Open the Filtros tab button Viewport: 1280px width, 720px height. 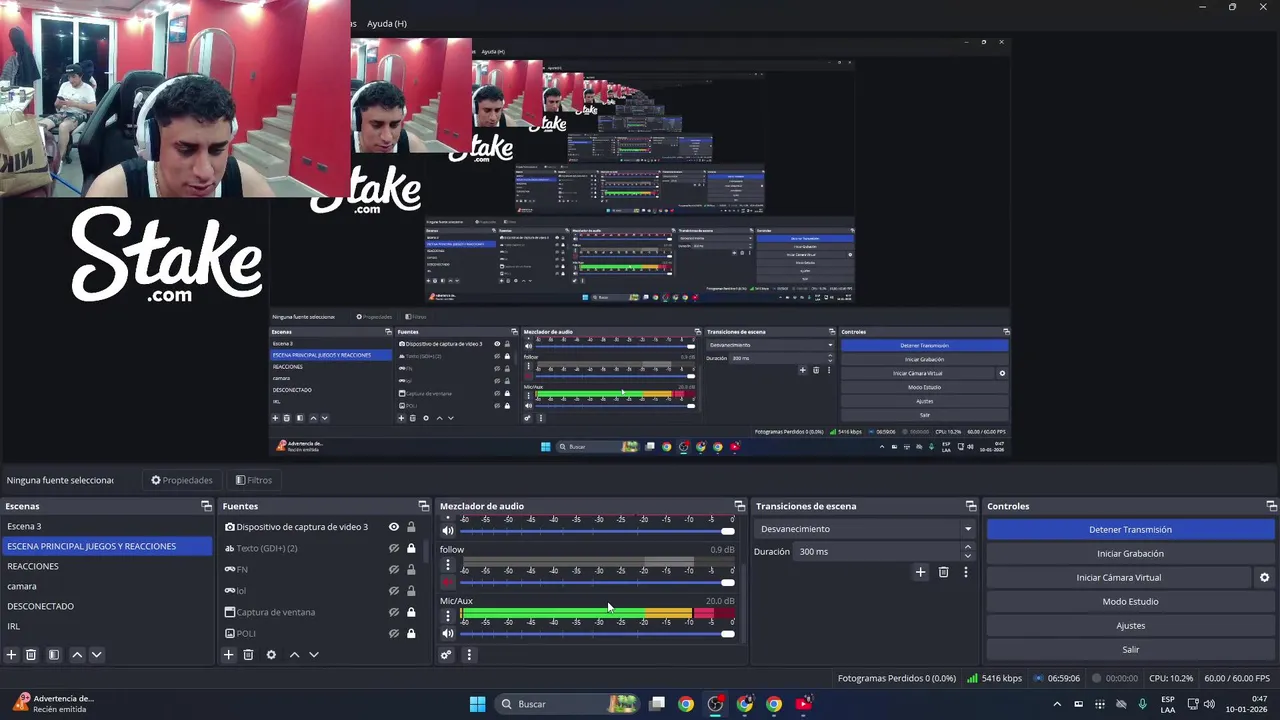click(x=254, y=480)
